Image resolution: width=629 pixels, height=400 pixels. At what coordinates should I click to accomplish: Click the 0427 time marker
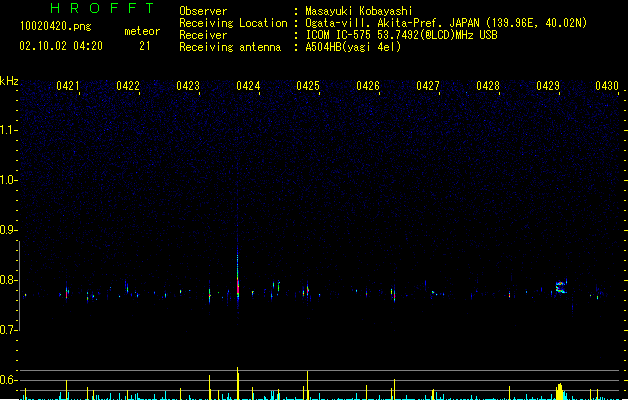(428, 86)
